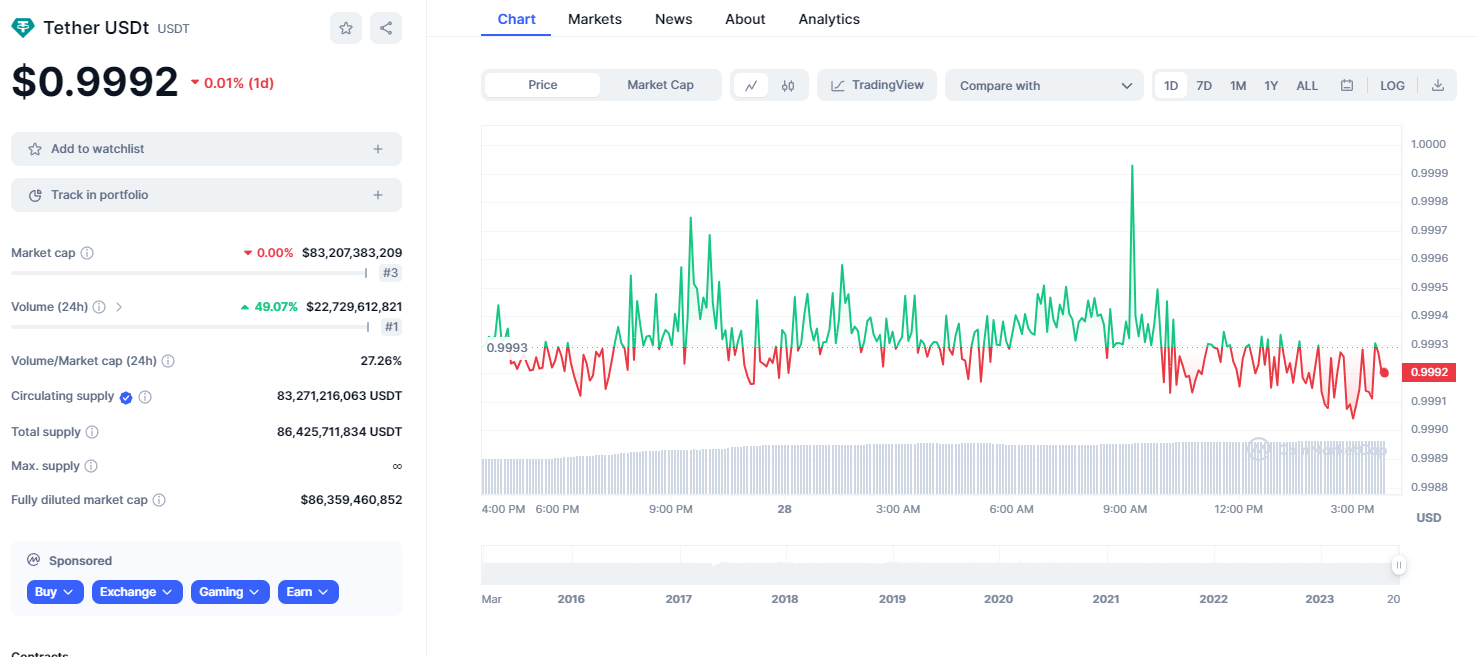Click the timeline range slider handle
Screen dimensions: 1476x657
click(1398, 566)
